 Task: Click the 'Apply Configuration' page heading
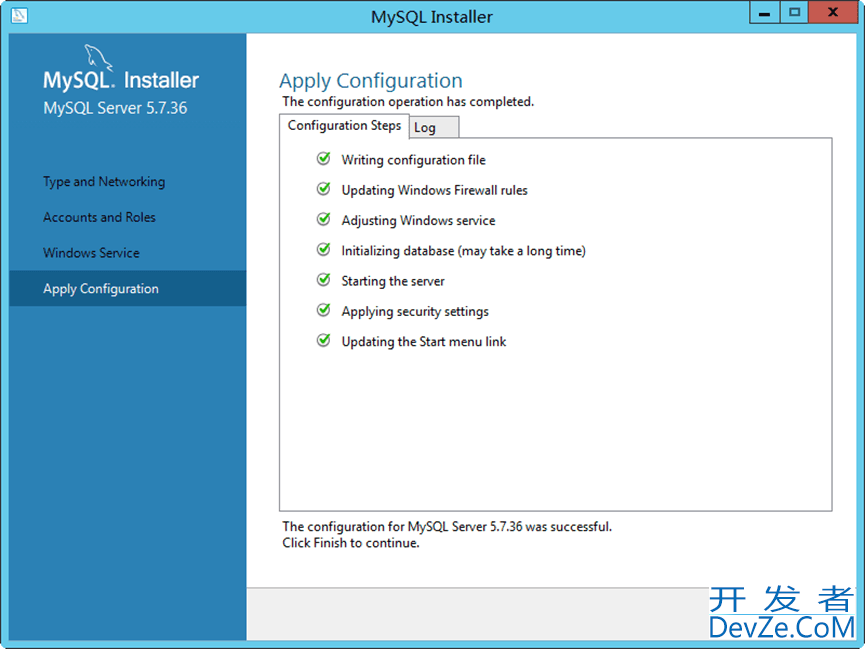(x=371, y=81)
